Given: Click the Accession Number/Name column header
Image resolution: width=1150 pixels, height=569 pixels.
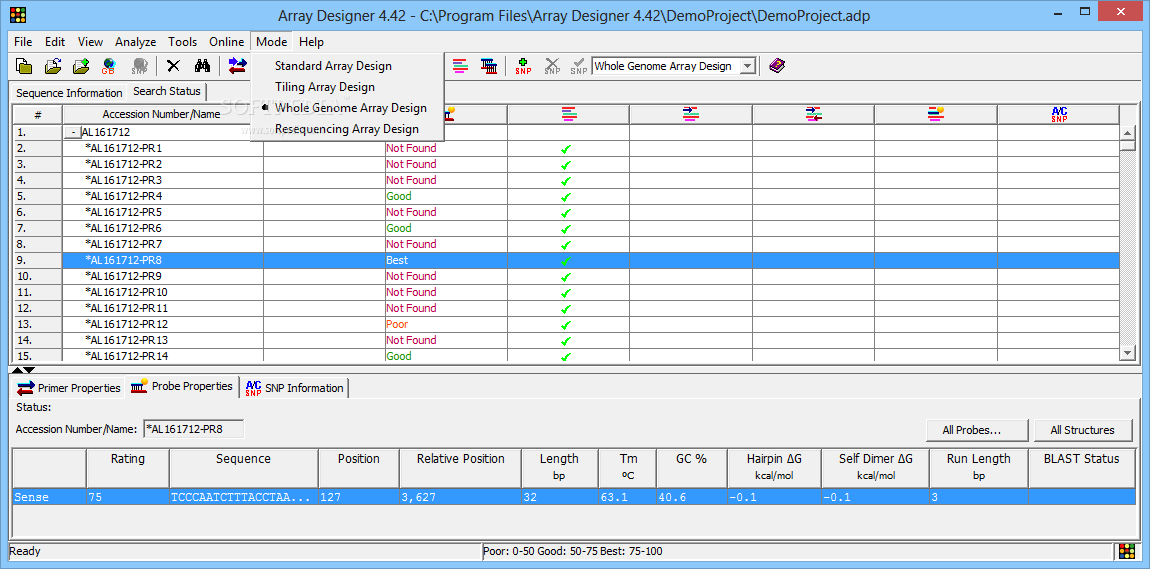Looking at the screenshot, I should [x=161, y=114].
